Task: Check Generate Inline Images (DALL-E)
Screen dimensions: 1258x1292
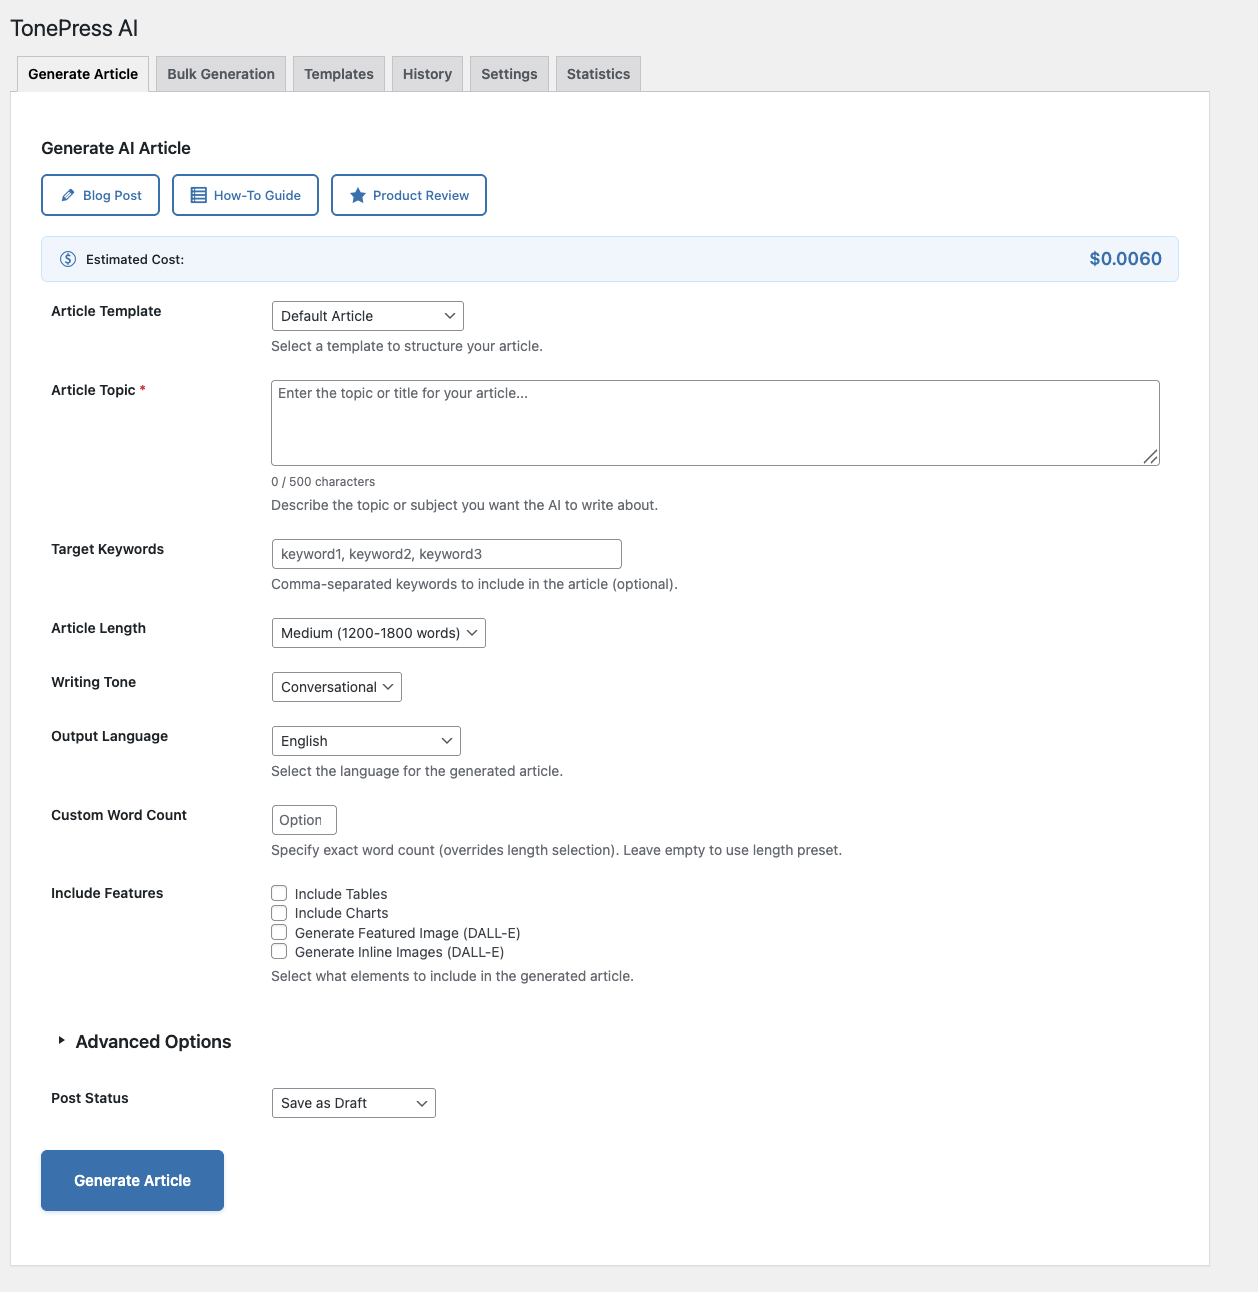Action: click(279, 951)
